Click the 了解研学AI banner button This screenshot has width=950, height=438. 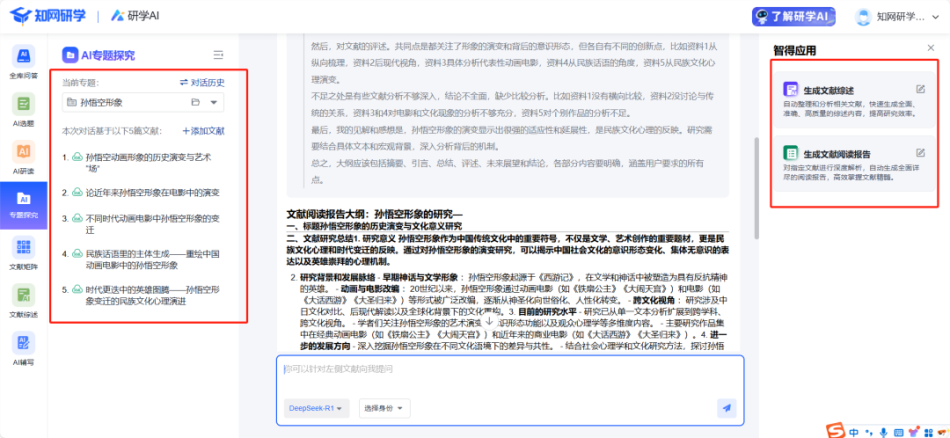pos(794,16)
